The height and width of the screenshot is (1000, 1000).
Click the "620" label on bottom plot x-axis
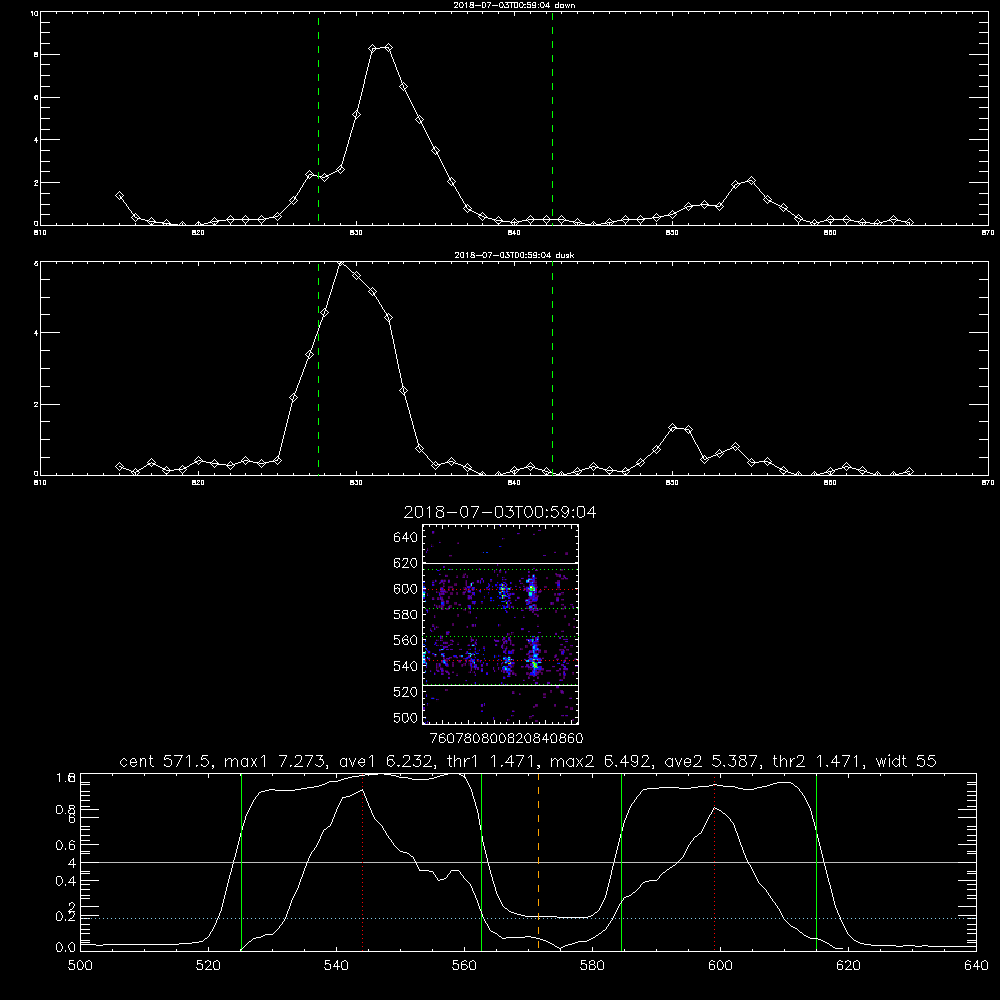(848, 965)
